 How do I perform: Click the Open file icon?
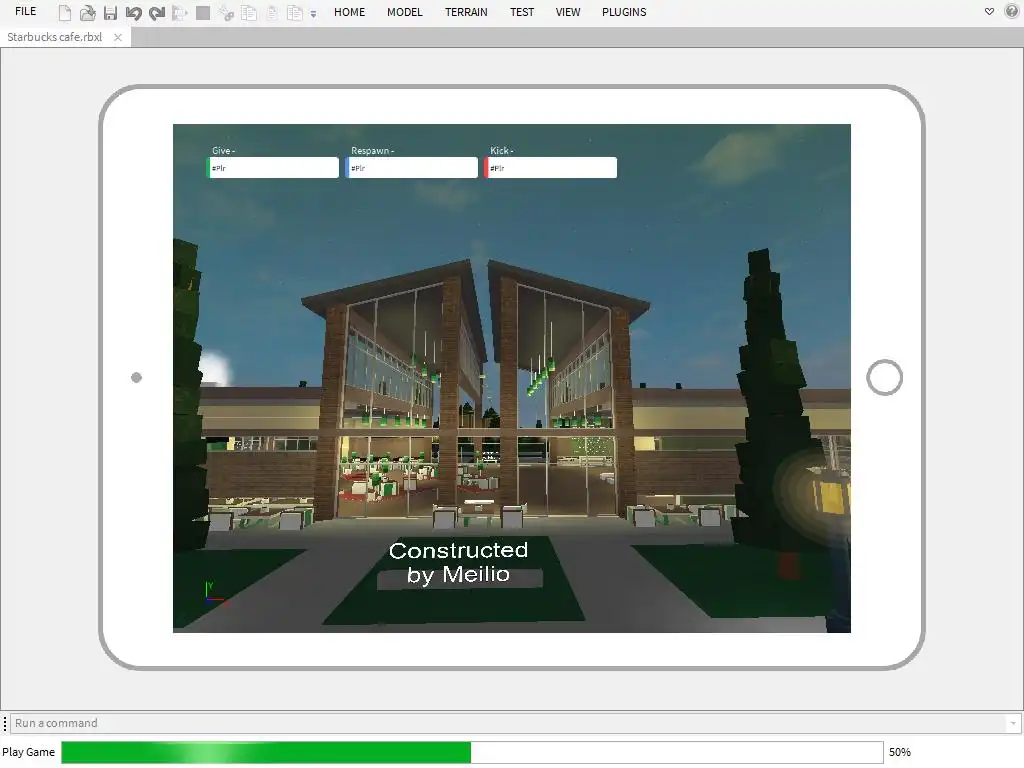pos(88,12)
